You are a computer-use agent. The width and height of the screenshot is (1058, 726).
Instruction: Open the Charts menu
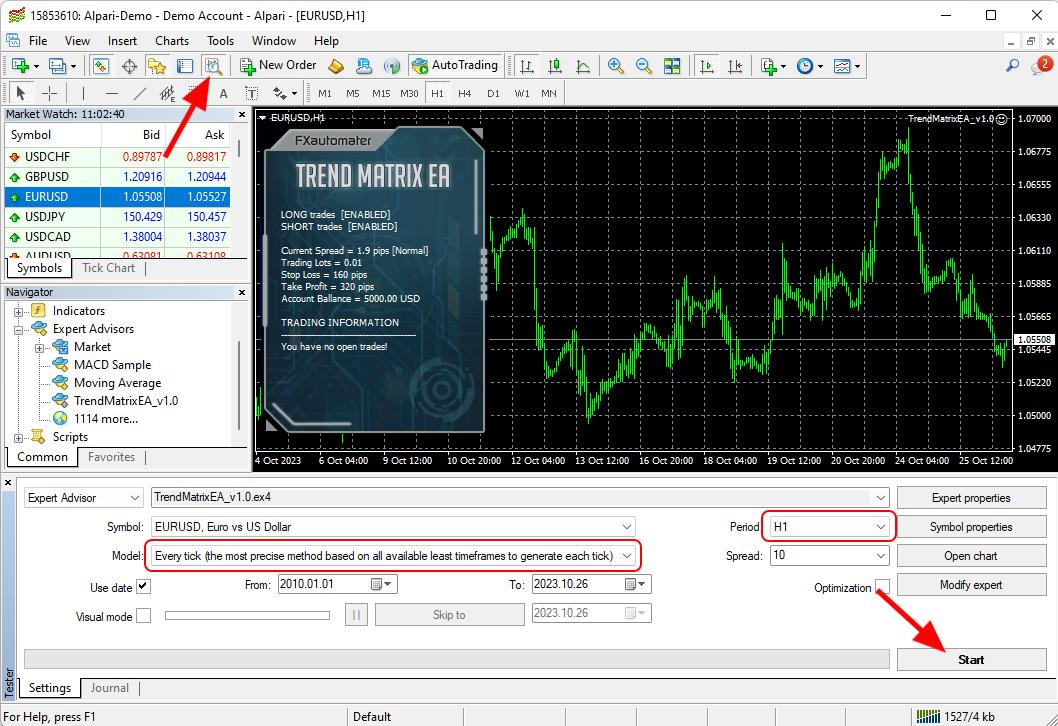click(172, 41)
